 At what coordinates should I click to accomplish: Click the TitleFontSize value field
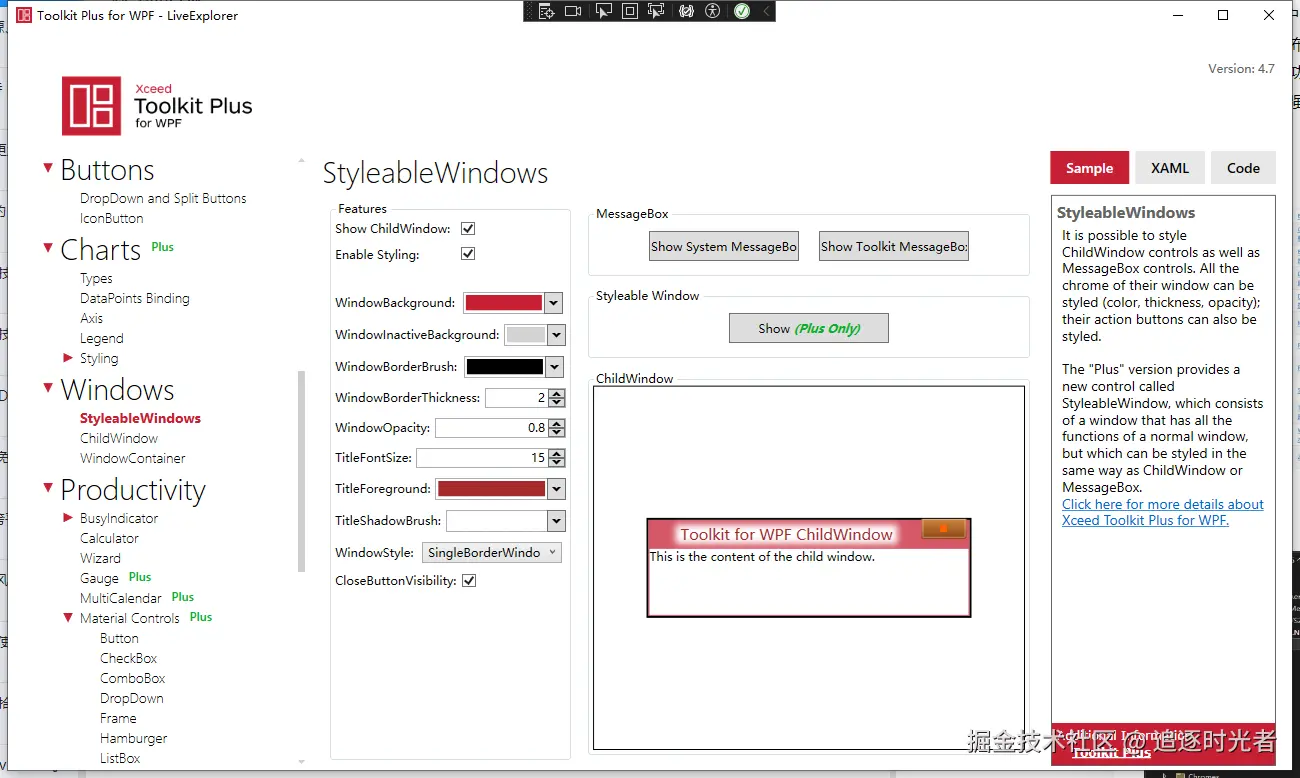(482, 458)
